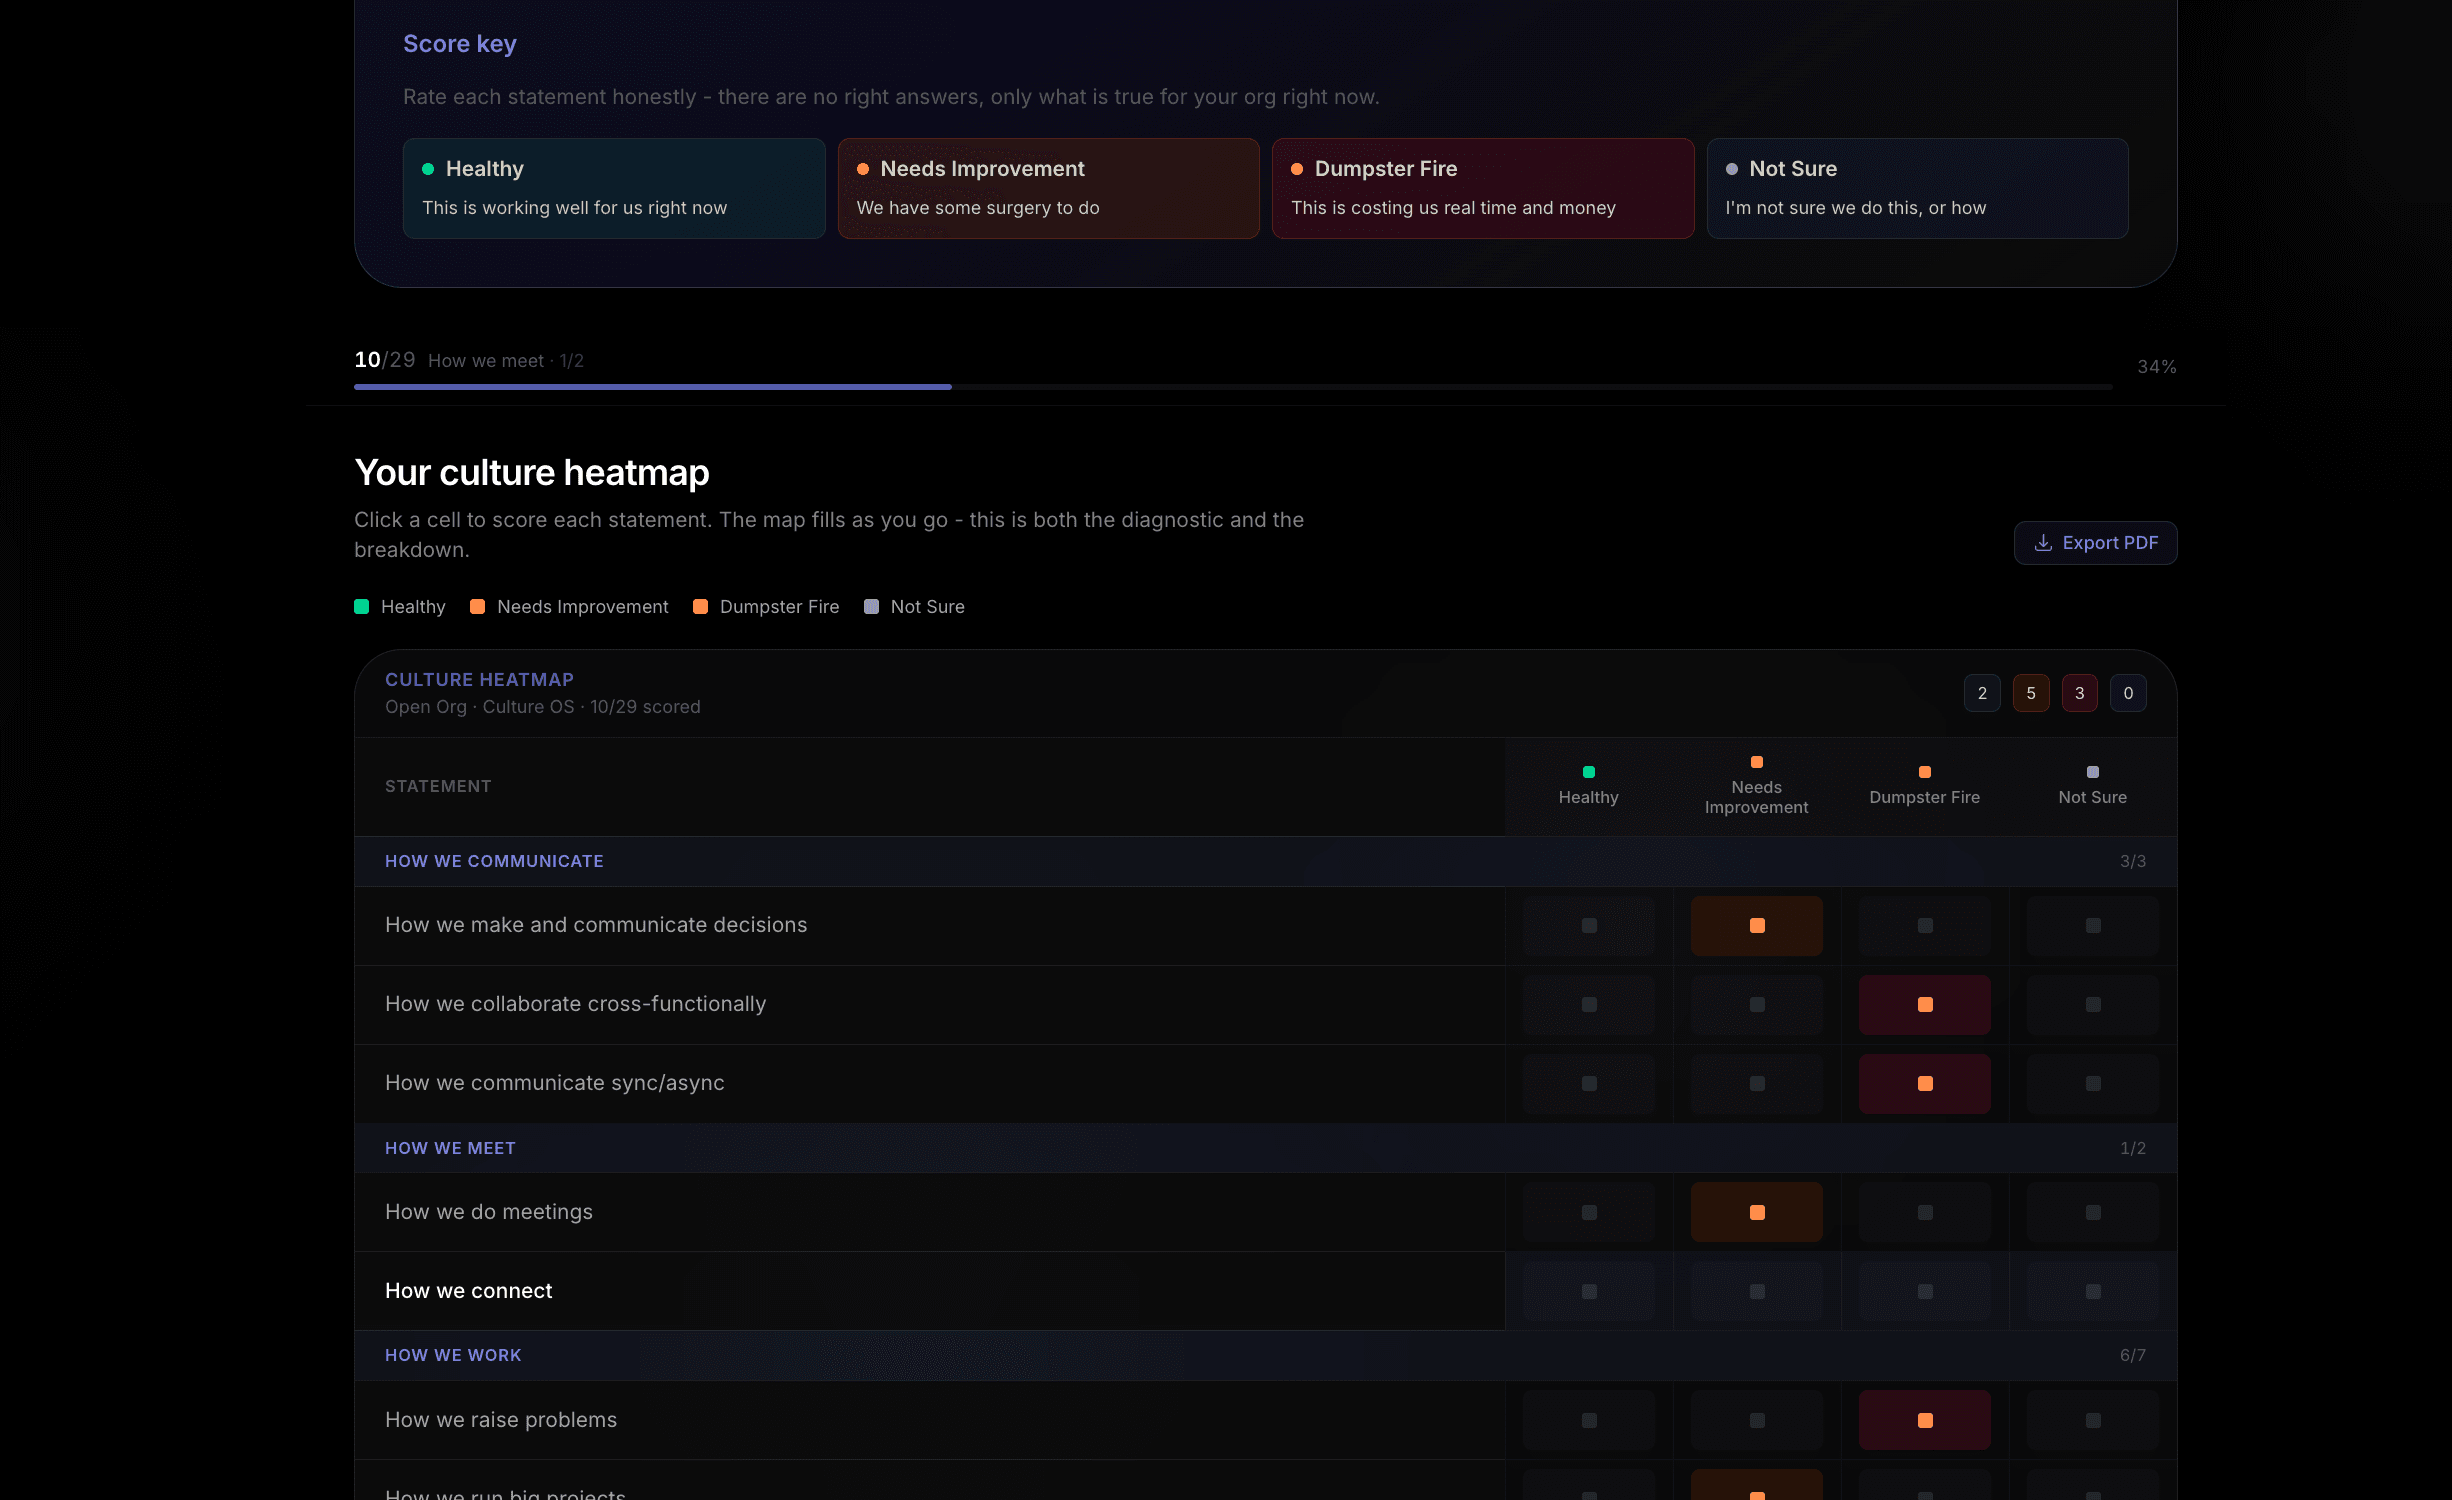
Task: Click the Dumpster Fire column header
Action: pos(1925,786)
